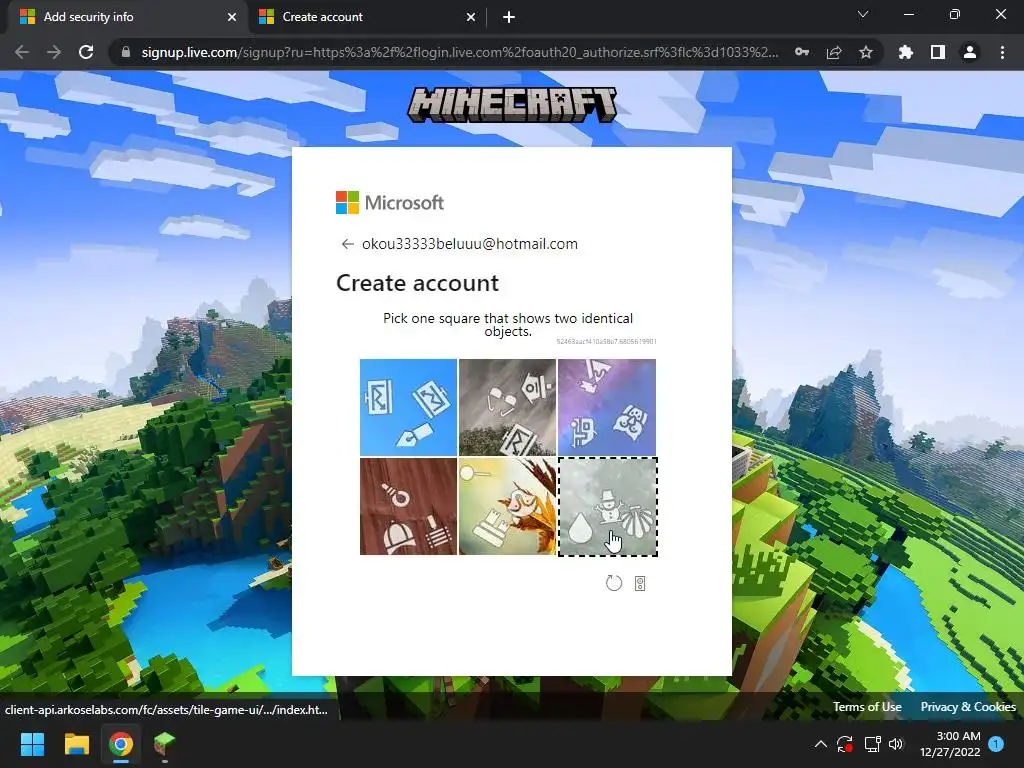Click the okou33333beluuu@hotmail.com email text

470,244
